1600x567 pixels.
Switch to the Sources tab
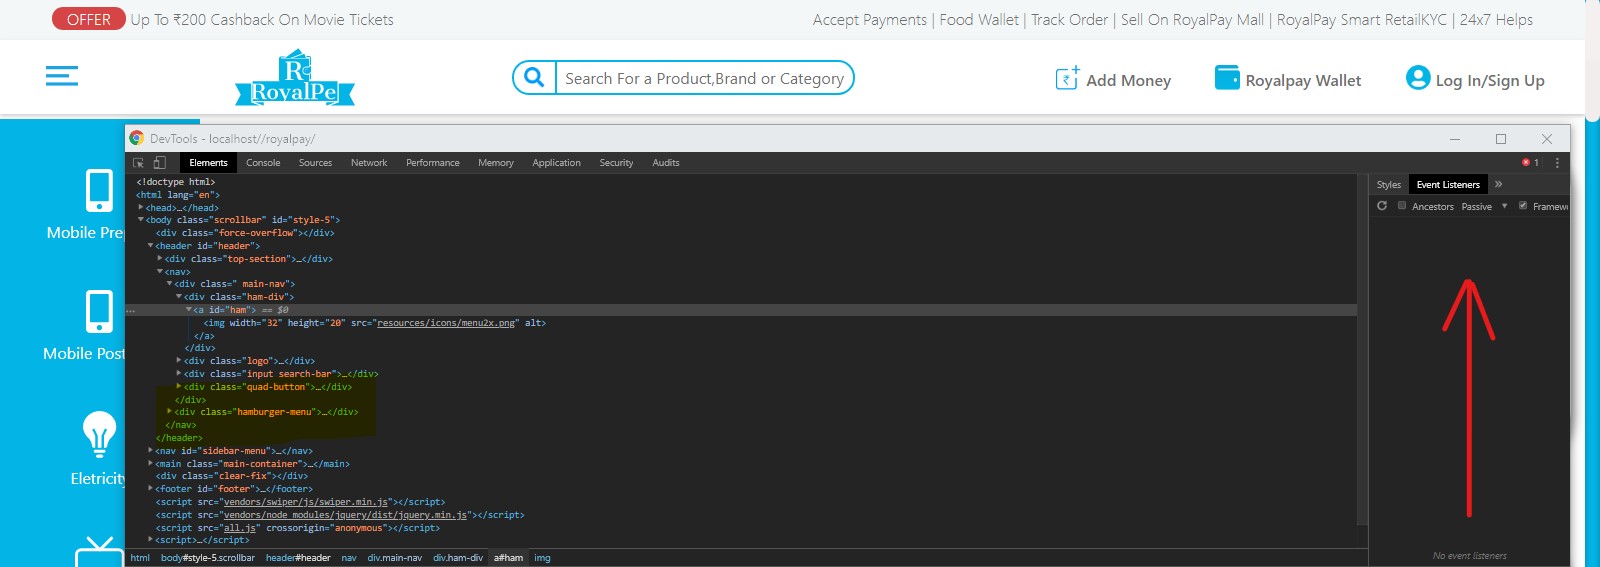315,162
